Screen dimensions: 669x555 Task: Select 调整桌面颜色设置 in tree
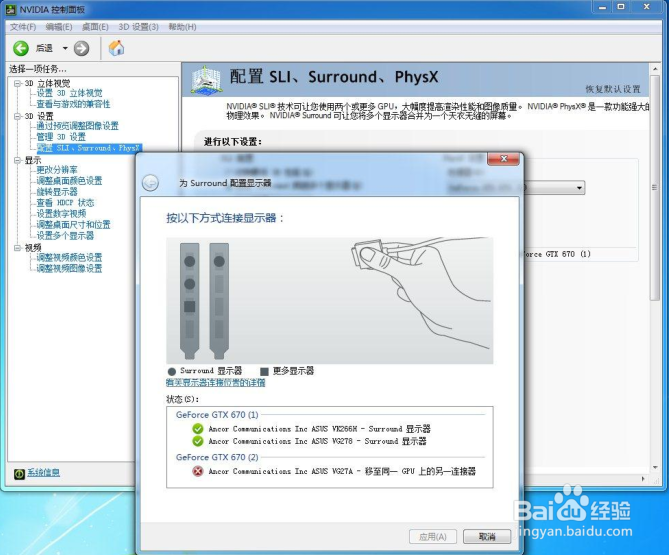70,181
